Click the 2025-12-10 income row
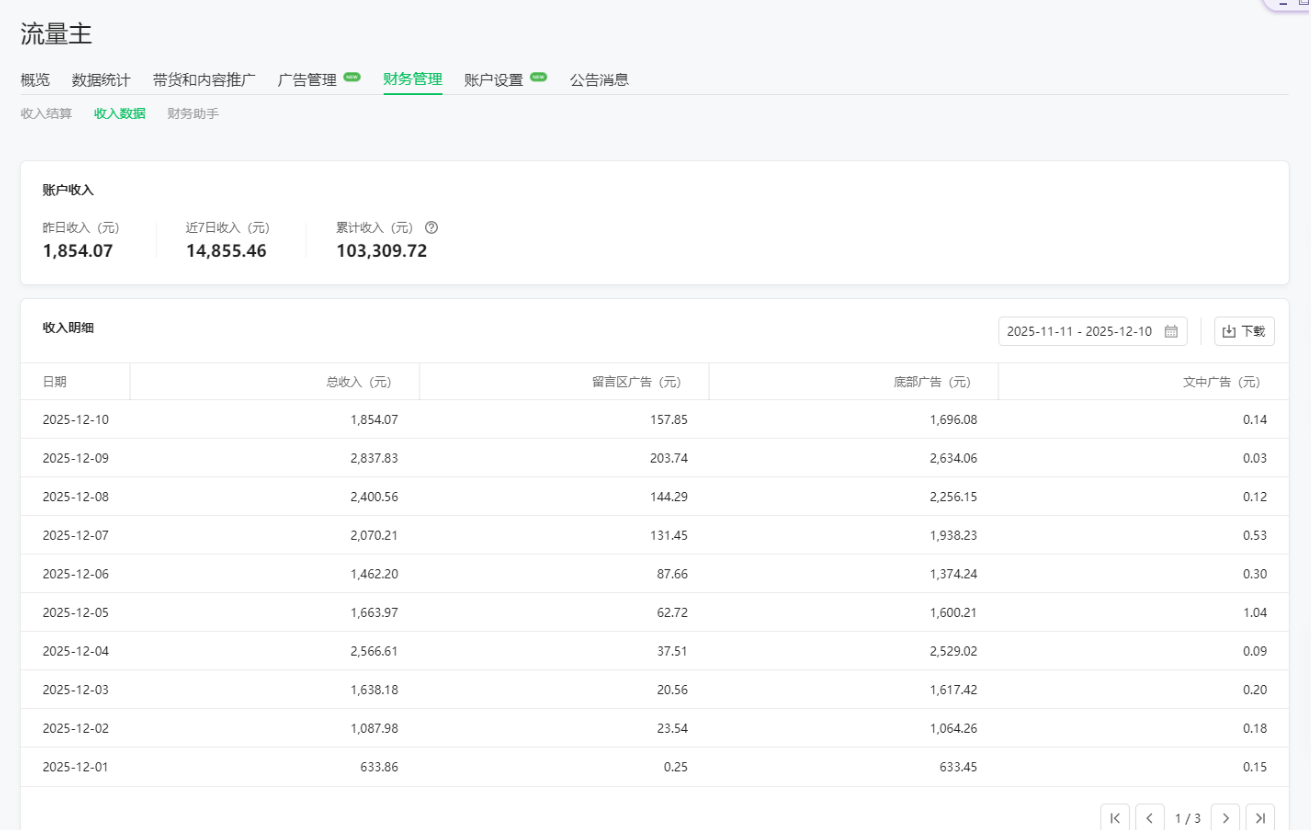Image resolution: width=1311 pixels, height=830 pixels. tap(654, 420)
